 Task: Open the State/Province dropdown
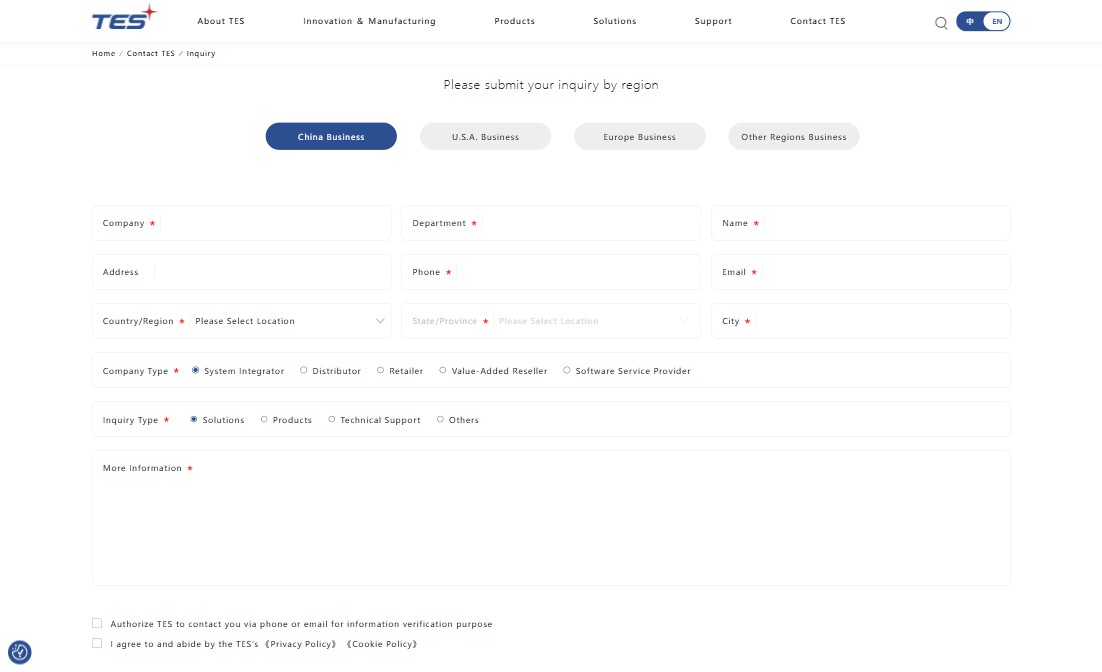(x=592, y=321)
